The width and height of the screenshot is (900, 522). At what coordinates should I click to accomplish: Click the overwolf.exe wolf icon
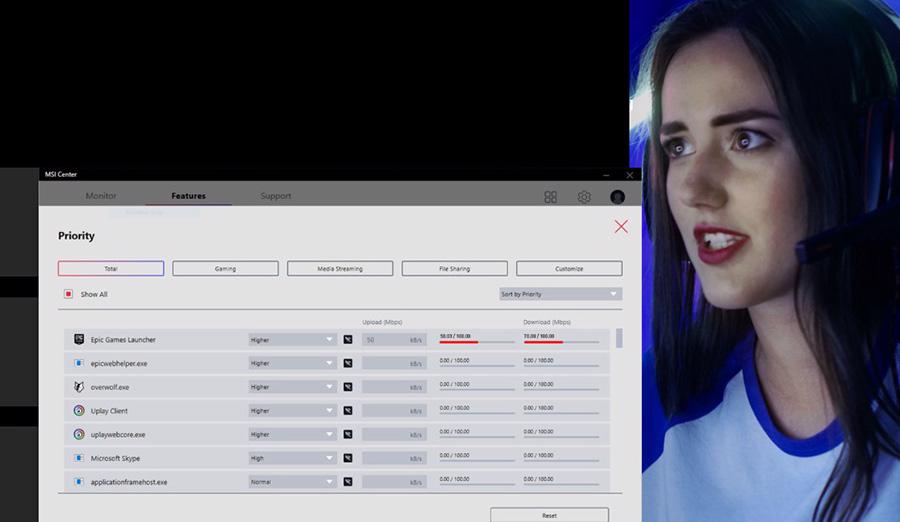(x=79, y=387)
